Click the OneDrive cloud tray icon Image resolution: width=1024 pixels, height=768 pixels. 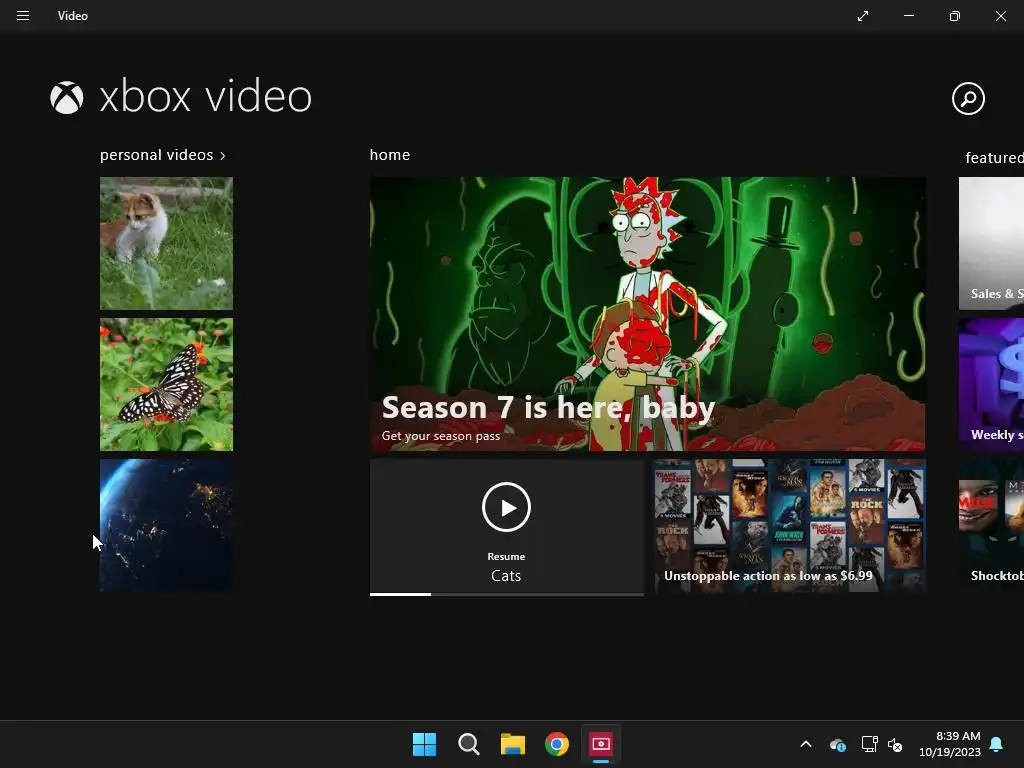837,744
